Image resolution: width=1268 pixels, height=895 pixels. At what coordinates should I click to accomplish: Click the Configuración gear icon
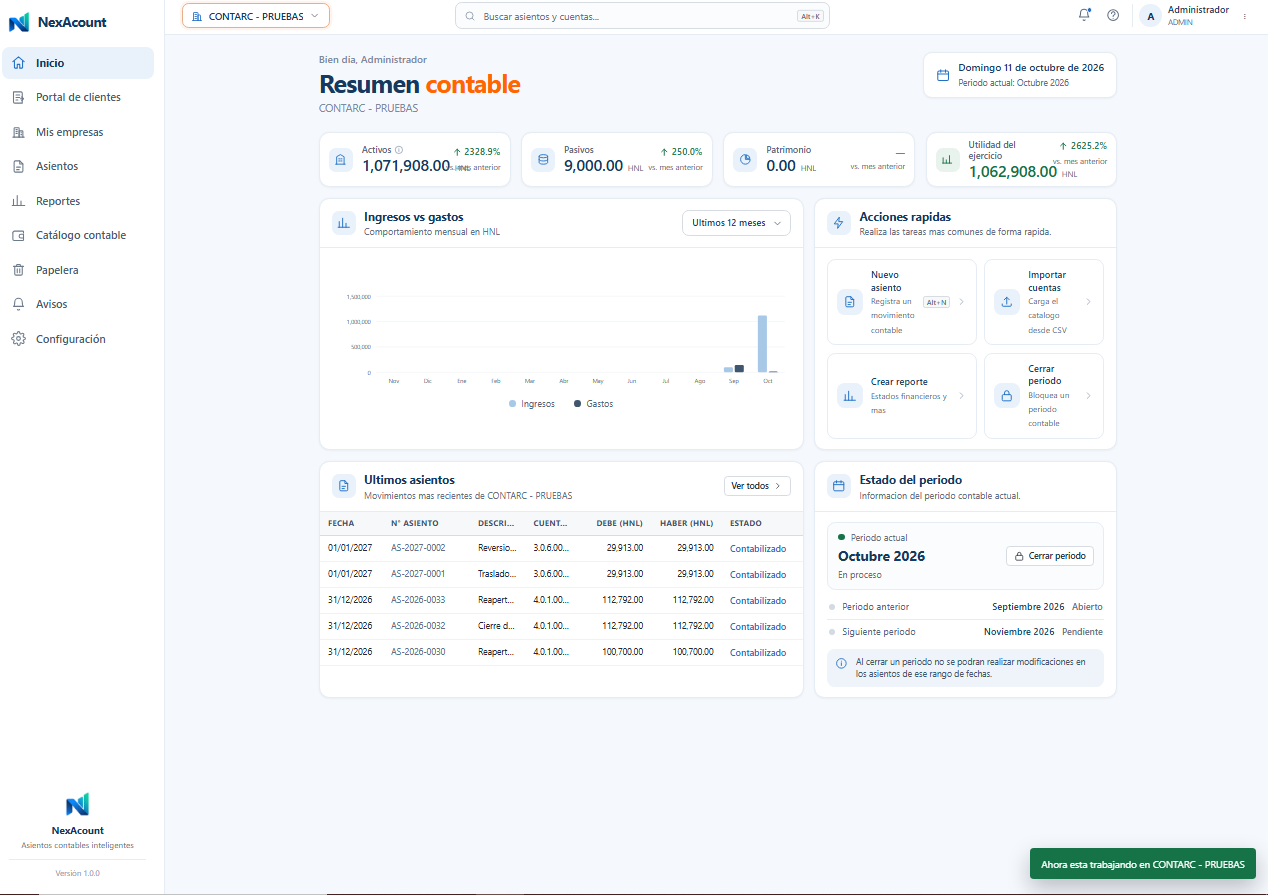coord(18,339)
